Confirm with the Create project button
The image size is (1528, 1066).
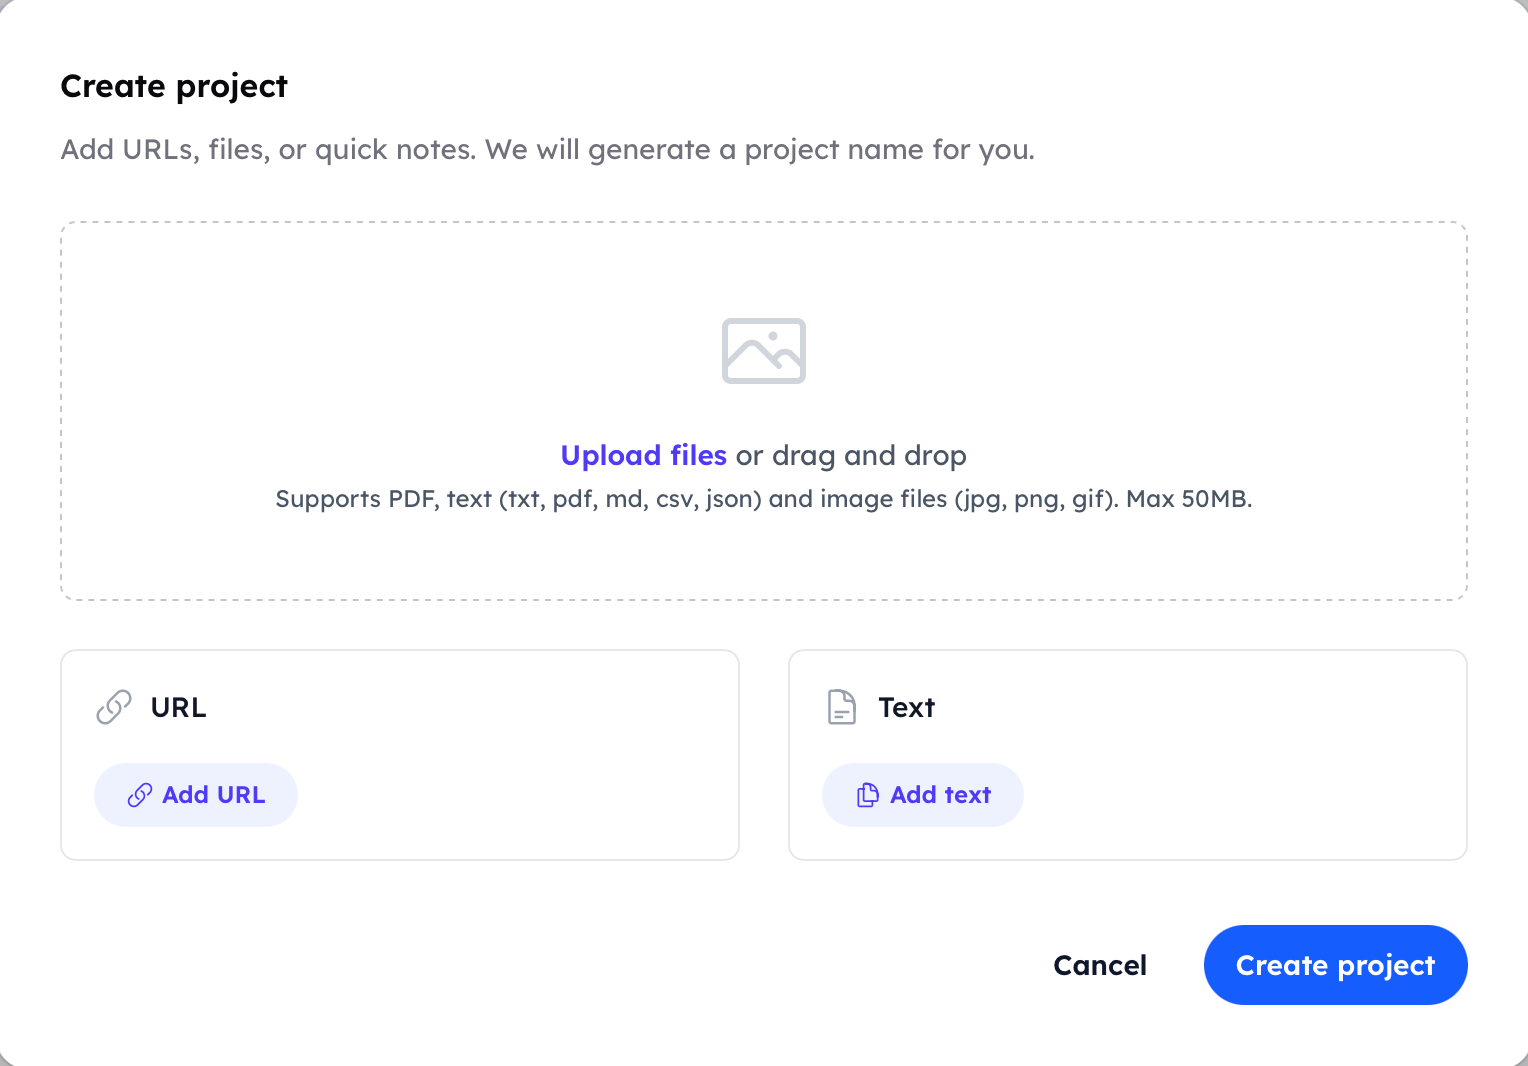click(1335, 965)
